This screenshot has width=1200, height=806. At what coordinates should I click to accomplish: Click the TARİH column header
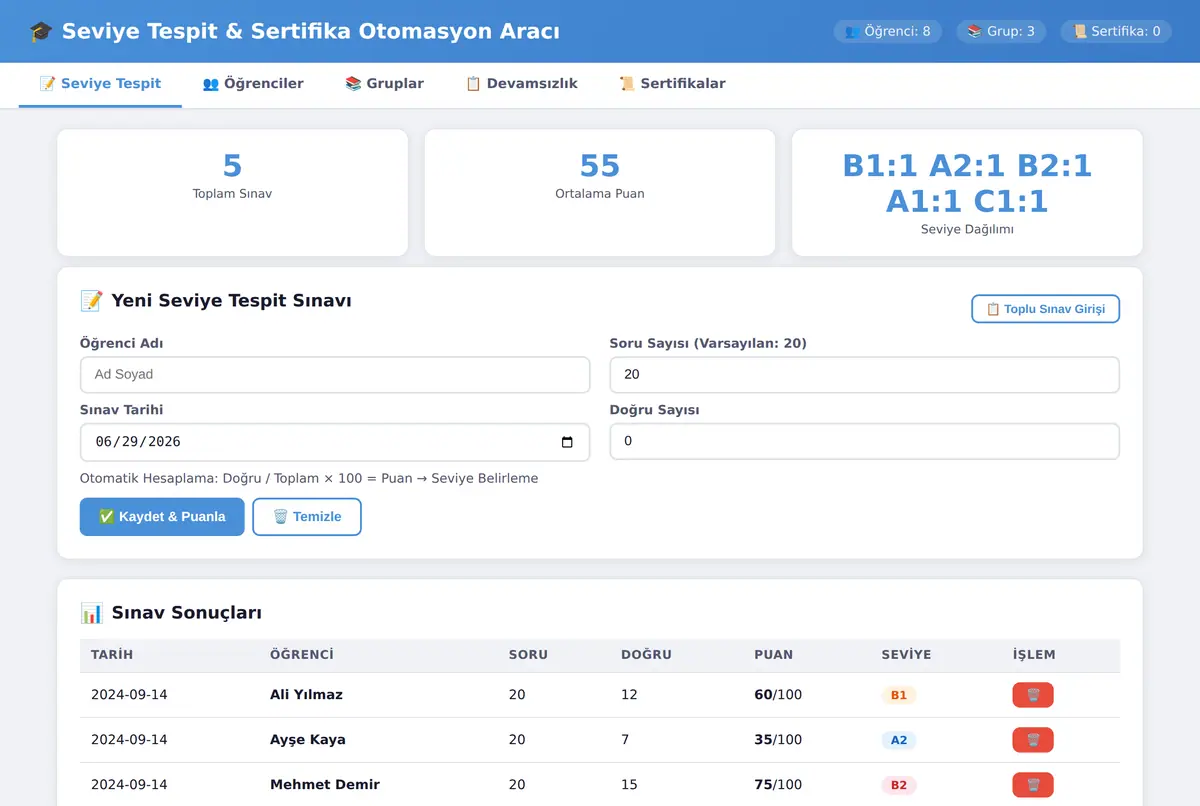(112, 655)
